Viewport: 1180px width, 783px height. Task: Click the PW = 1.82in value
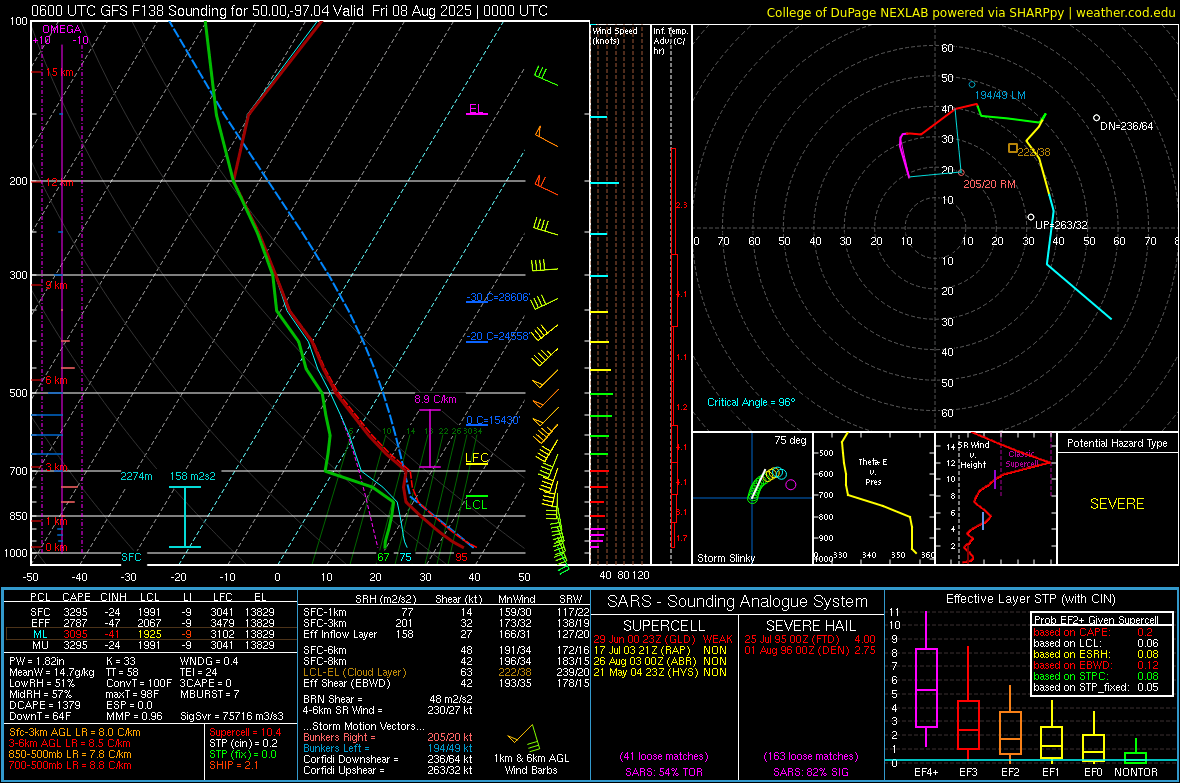point(37,661)
